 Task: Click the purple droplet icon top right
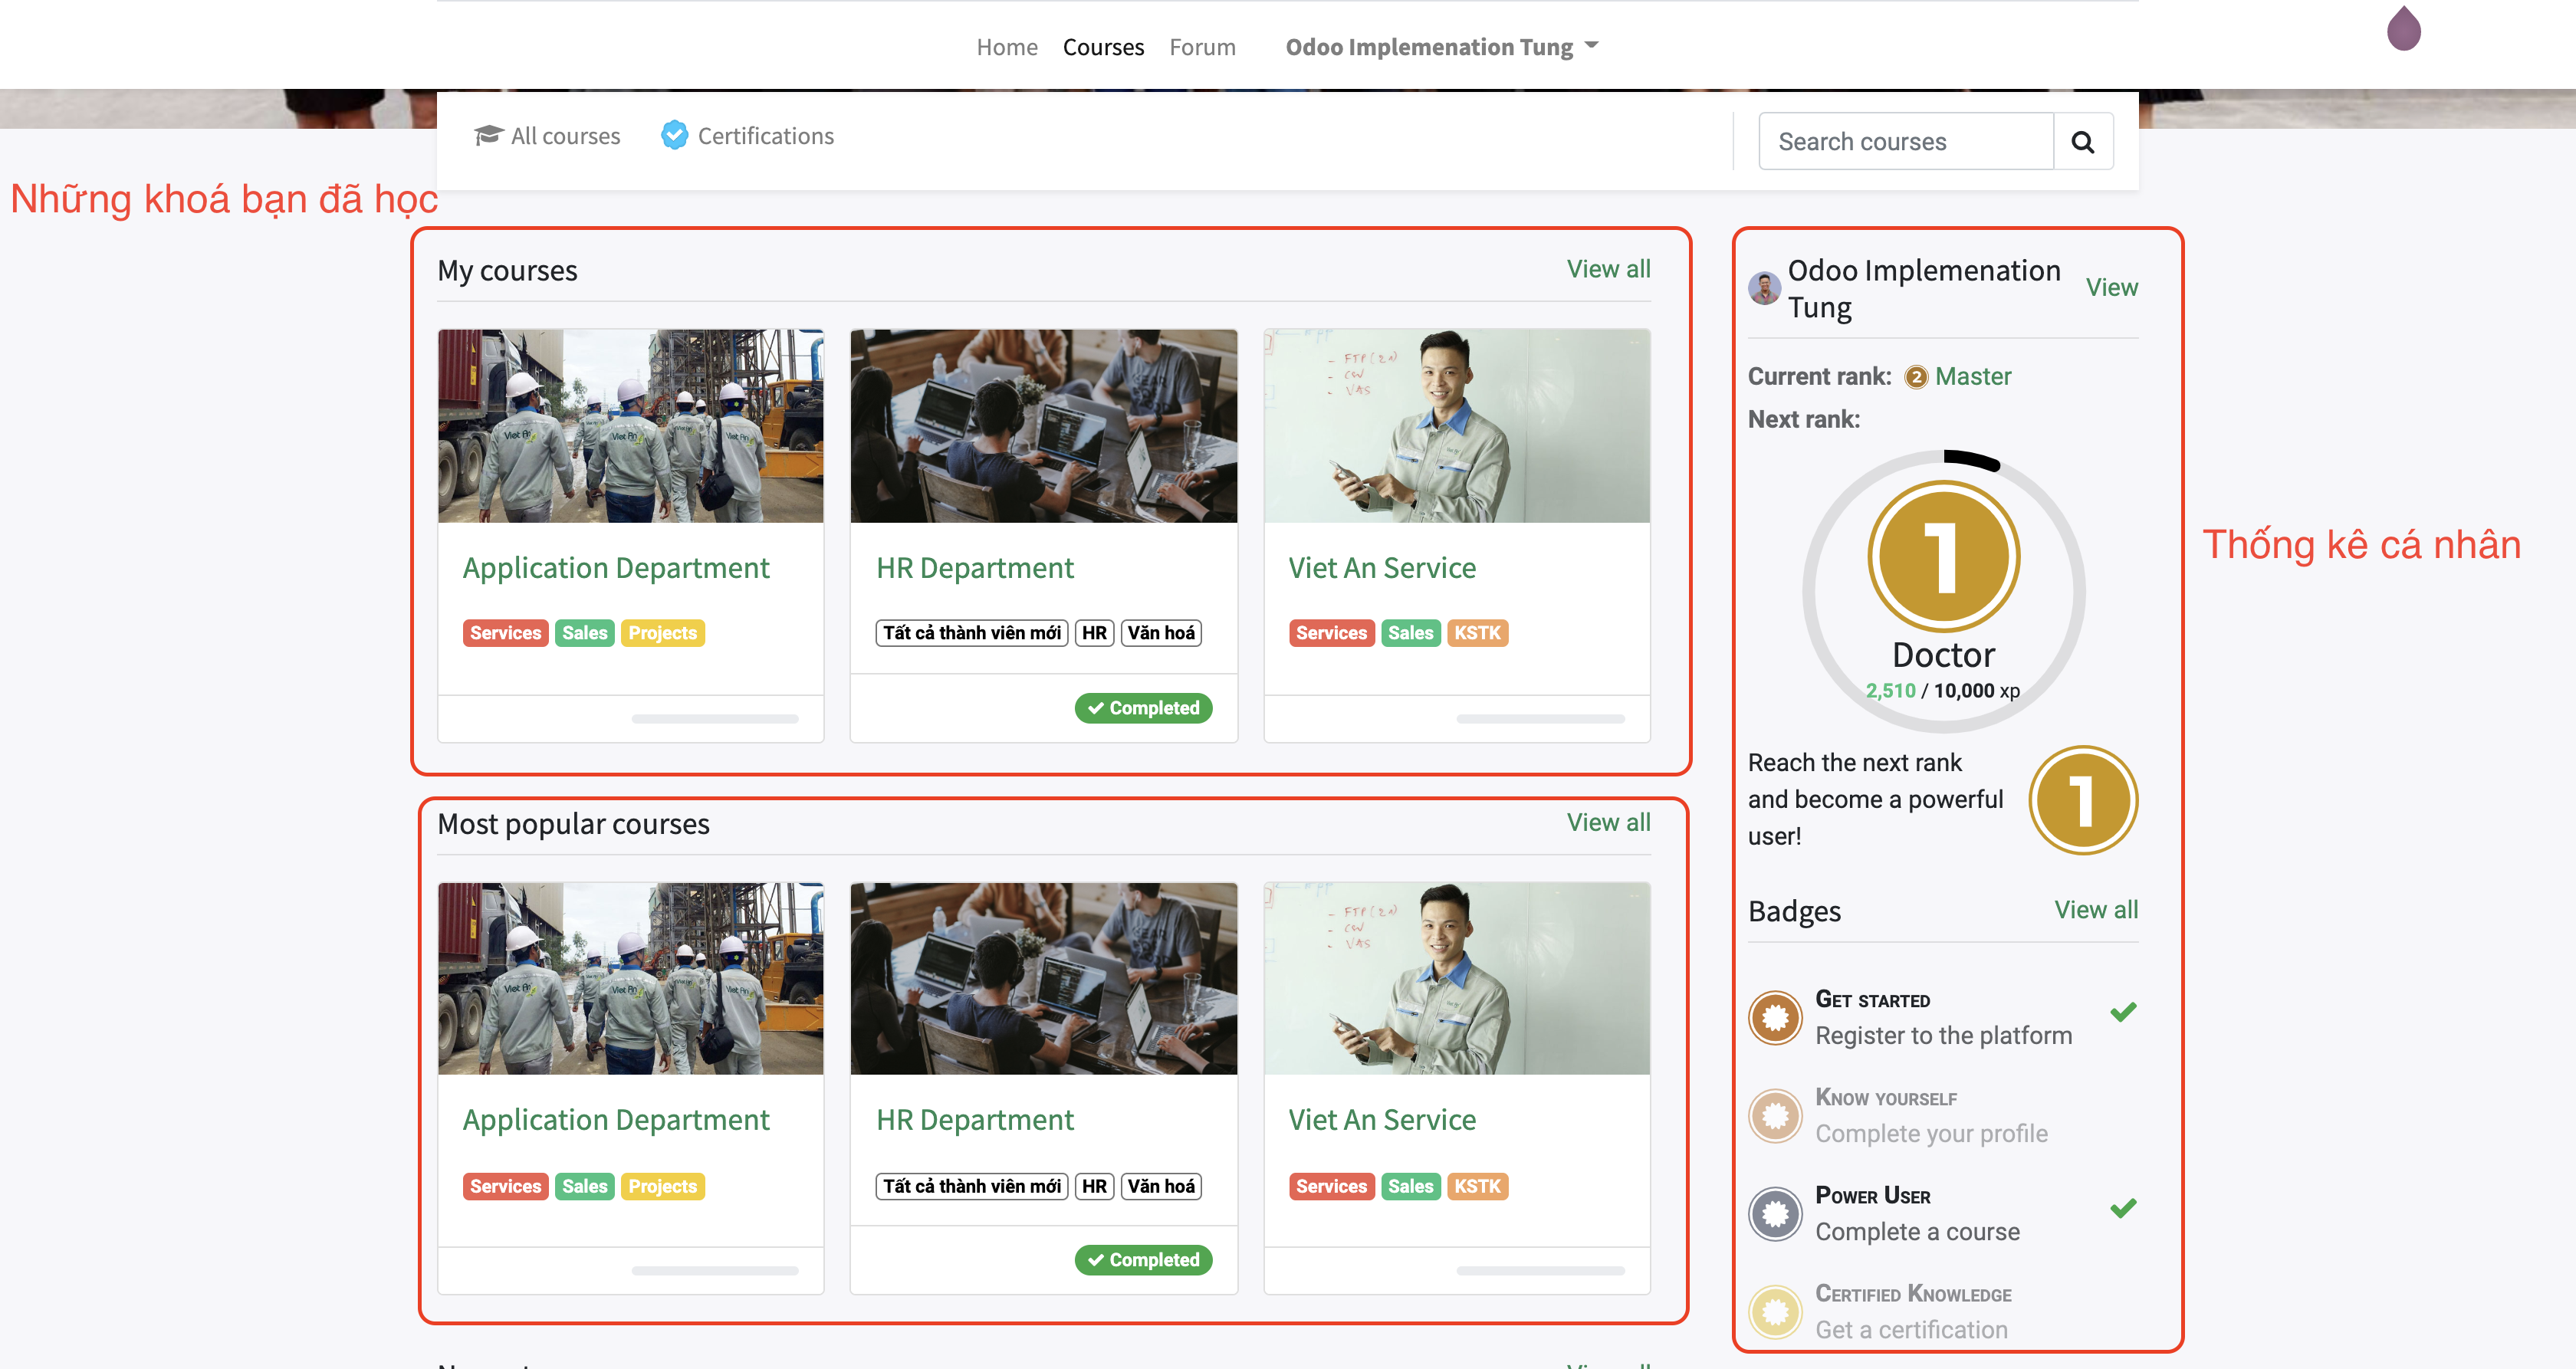coord(2403,28)
